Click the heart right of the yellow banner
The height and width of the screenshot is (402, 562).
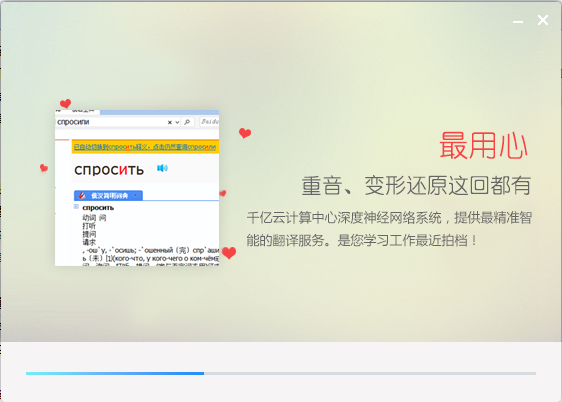pos(245,133)
